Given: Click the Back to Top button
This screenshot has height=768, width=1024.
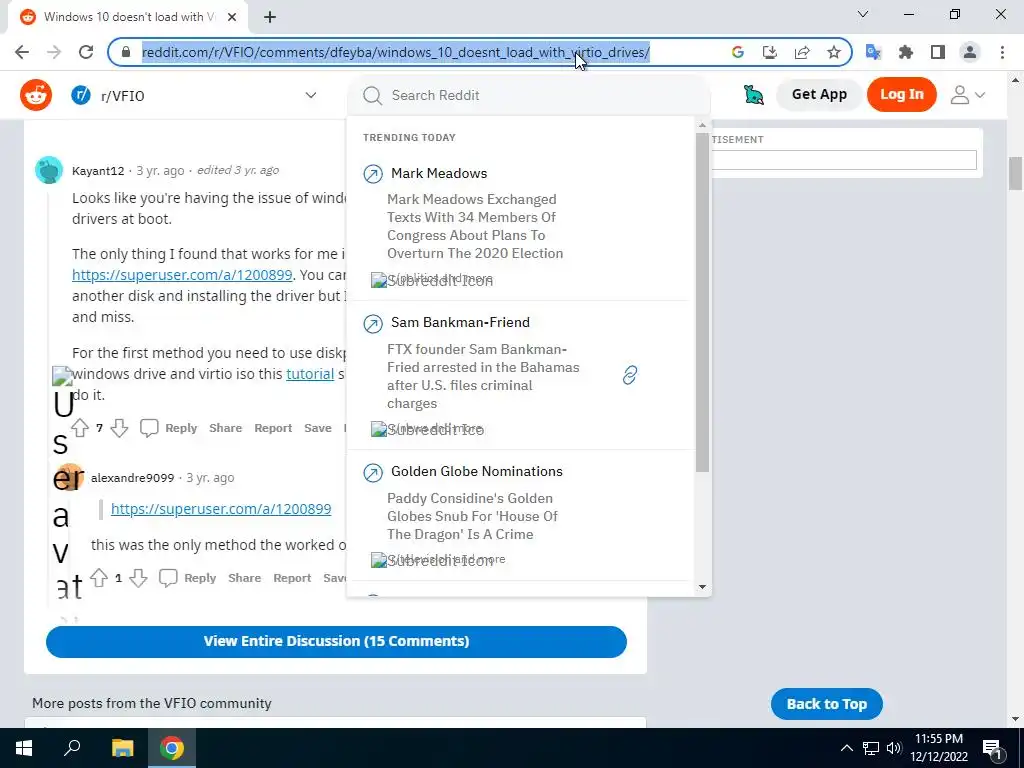Looking at the screenshot, I should click(826, 704).
